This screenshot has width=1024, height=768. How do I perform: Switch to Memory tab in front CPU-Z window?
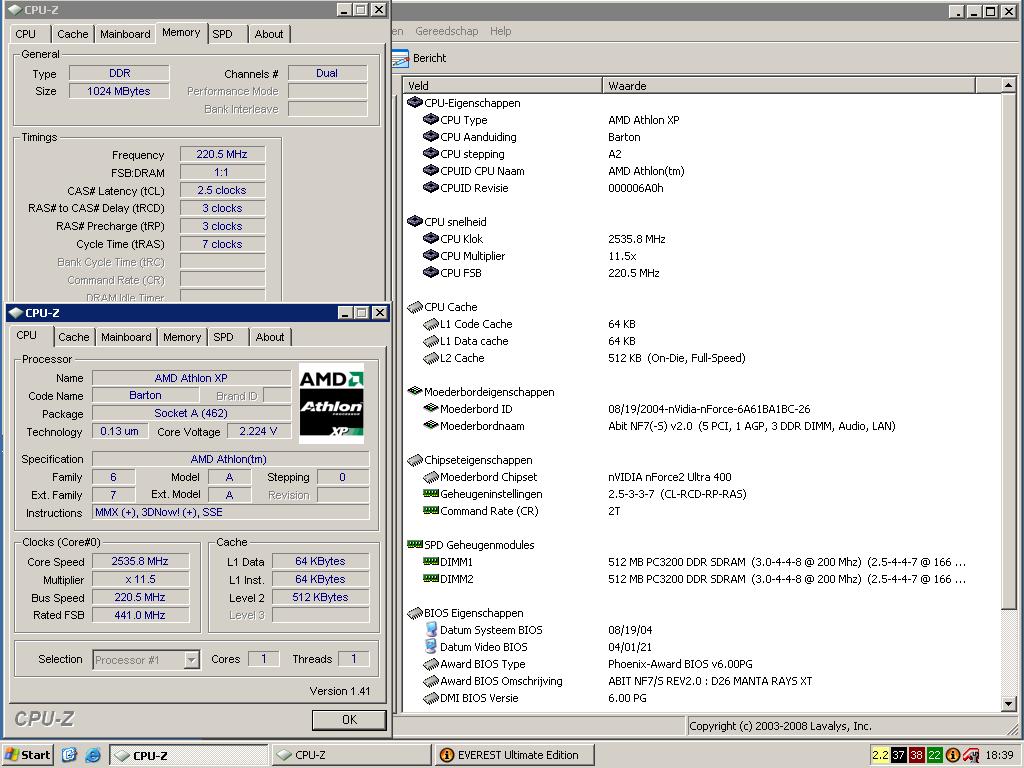182,338
